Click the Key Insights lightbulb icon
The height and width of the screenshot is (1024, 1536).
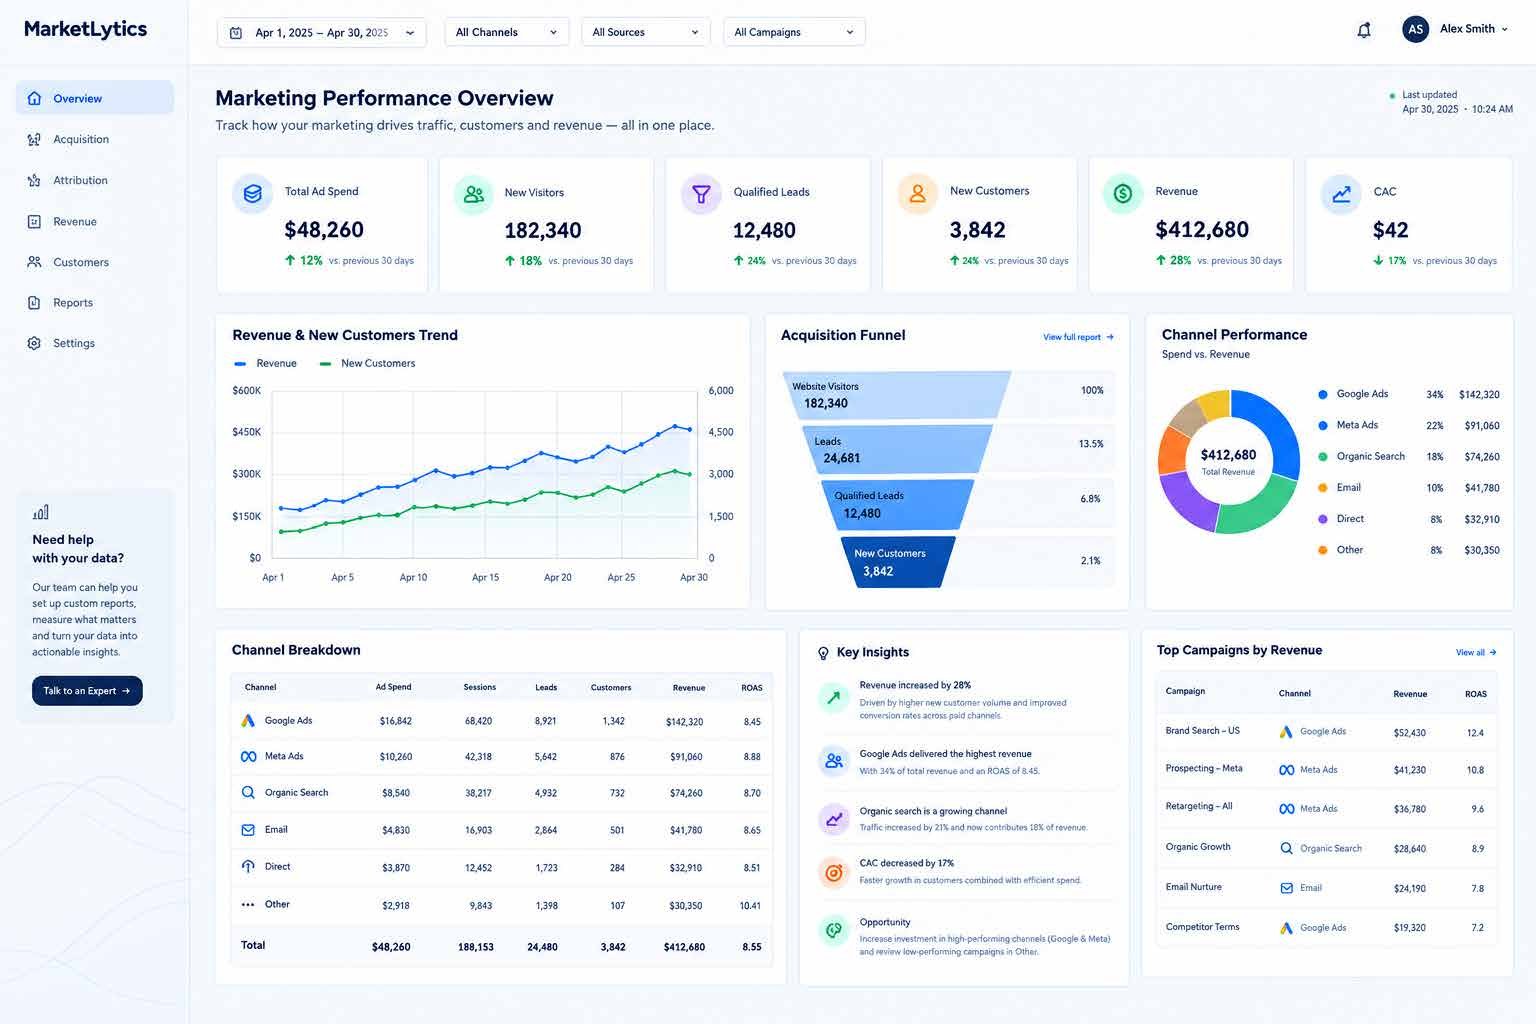click(823, 653)
